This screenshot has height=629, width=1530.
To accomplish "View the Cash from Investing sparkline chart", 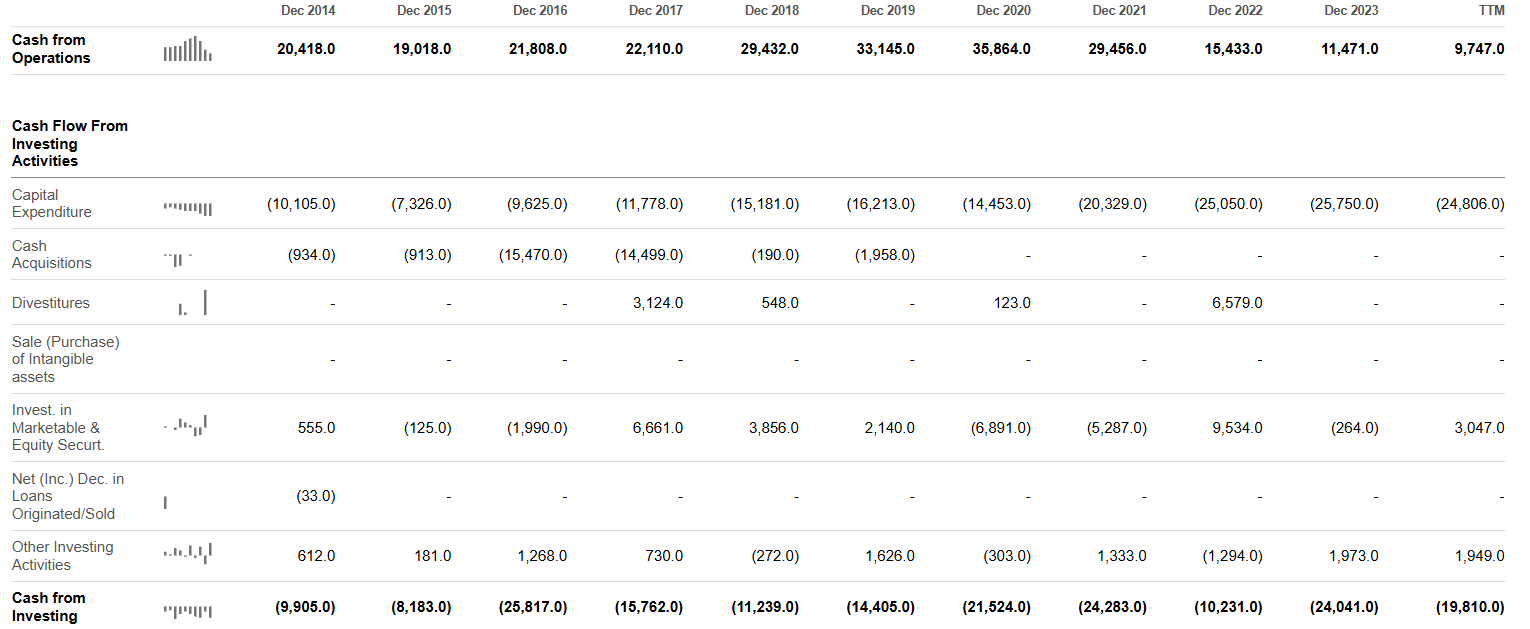I will (x=187, y=608).
